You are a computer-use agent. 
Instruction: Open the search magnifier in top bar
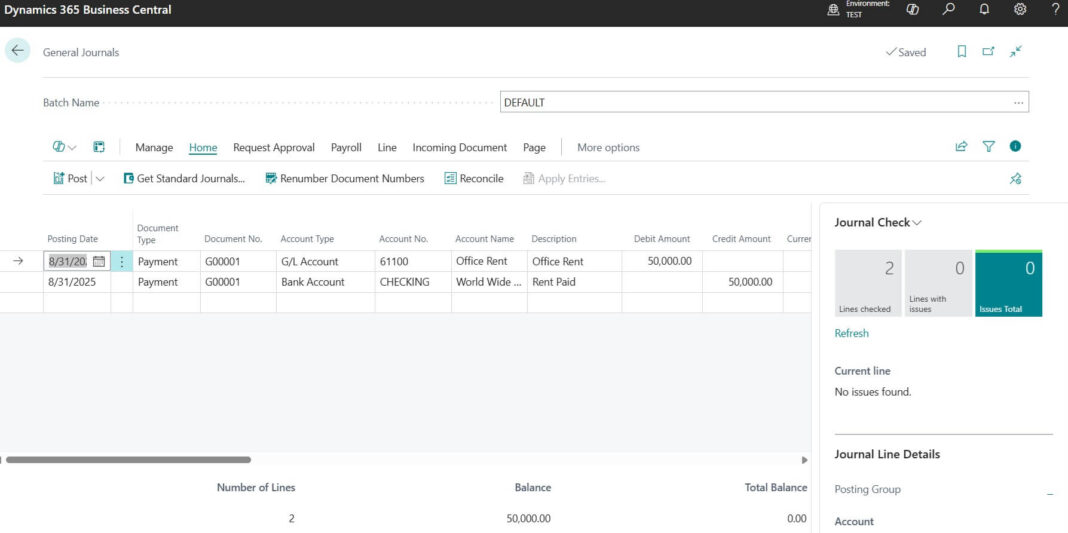[949, 10]
